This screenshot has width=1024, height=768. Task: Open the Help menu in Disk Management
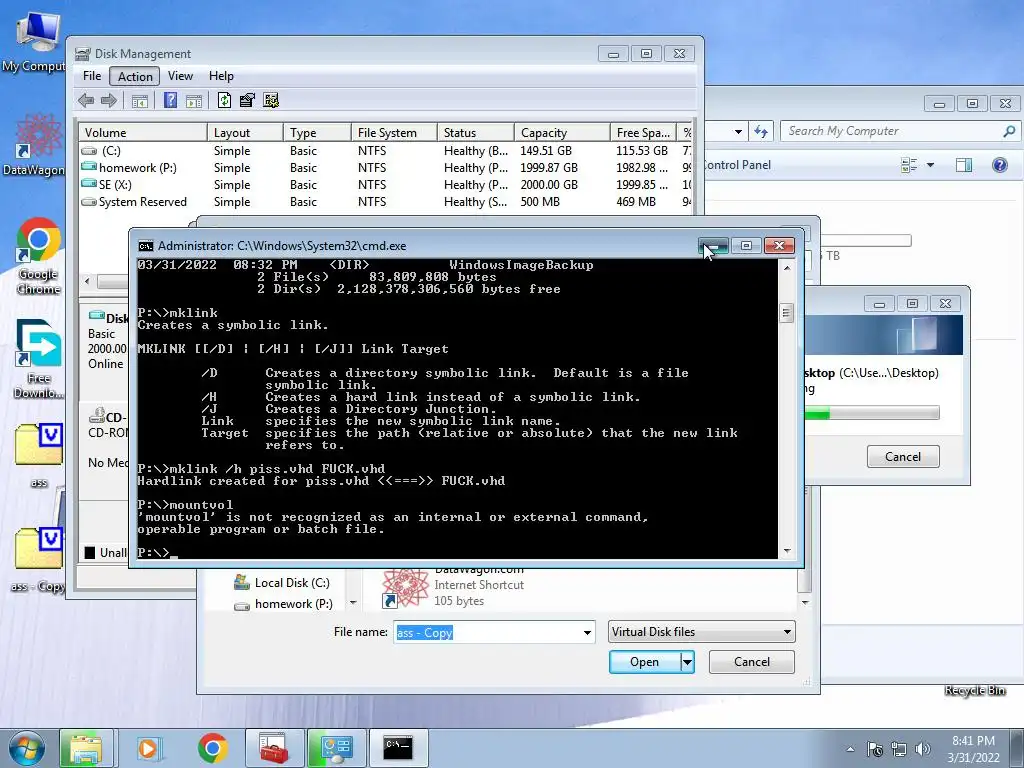221,76
